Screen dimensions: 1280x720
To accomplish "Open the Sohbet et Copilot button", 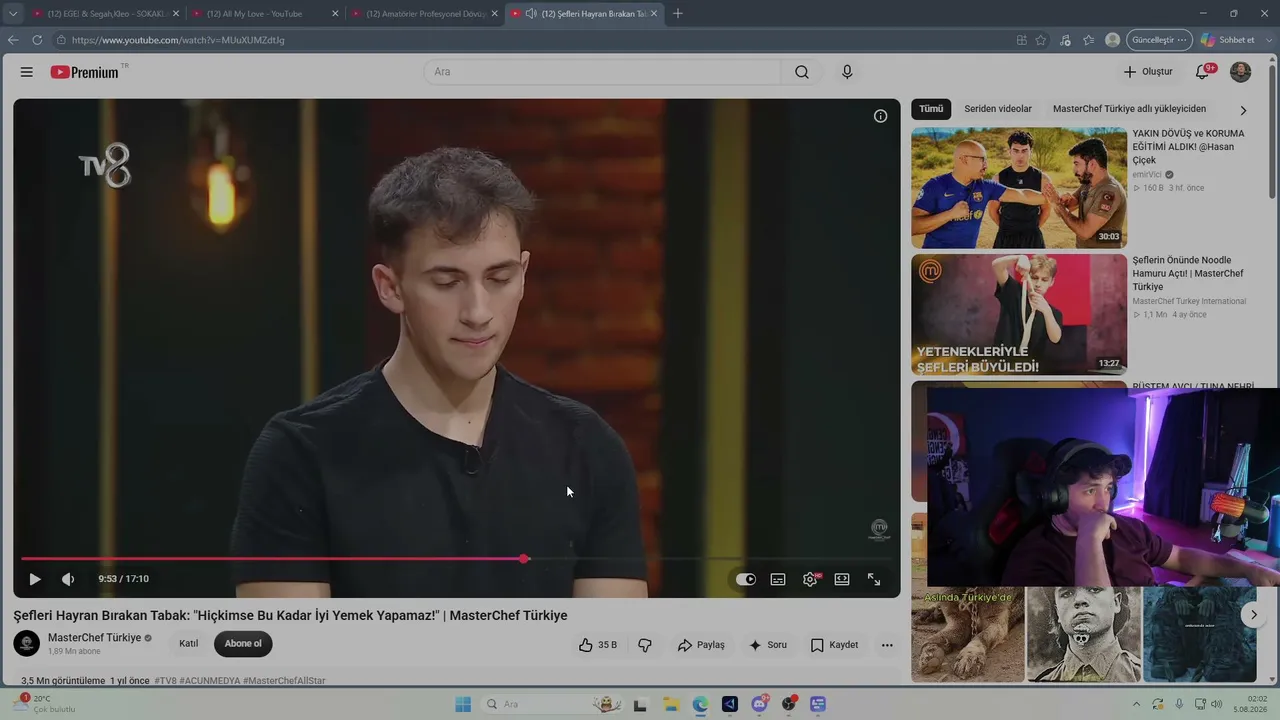I will 1228,40.
